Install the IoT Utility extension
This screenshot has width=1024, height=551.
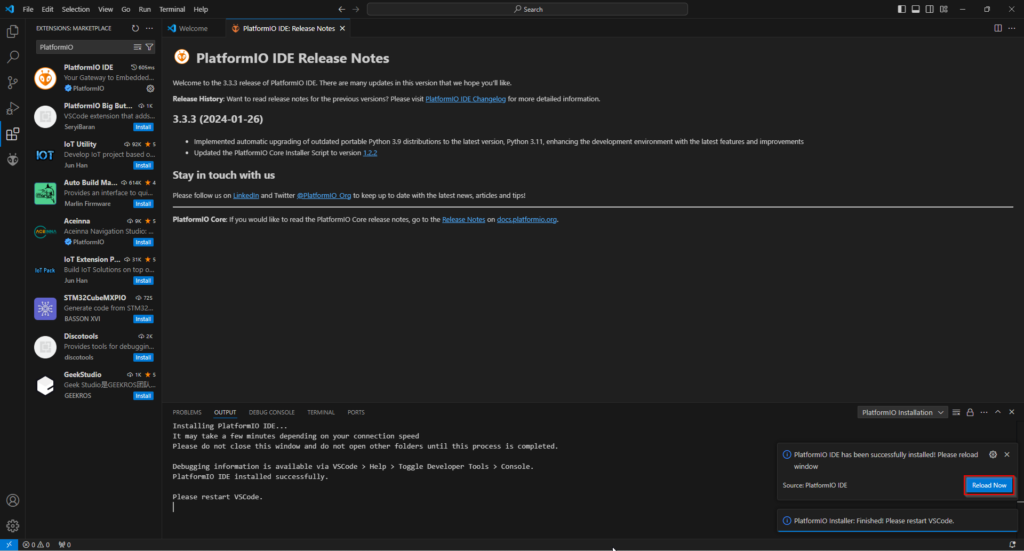coord(143,166)
